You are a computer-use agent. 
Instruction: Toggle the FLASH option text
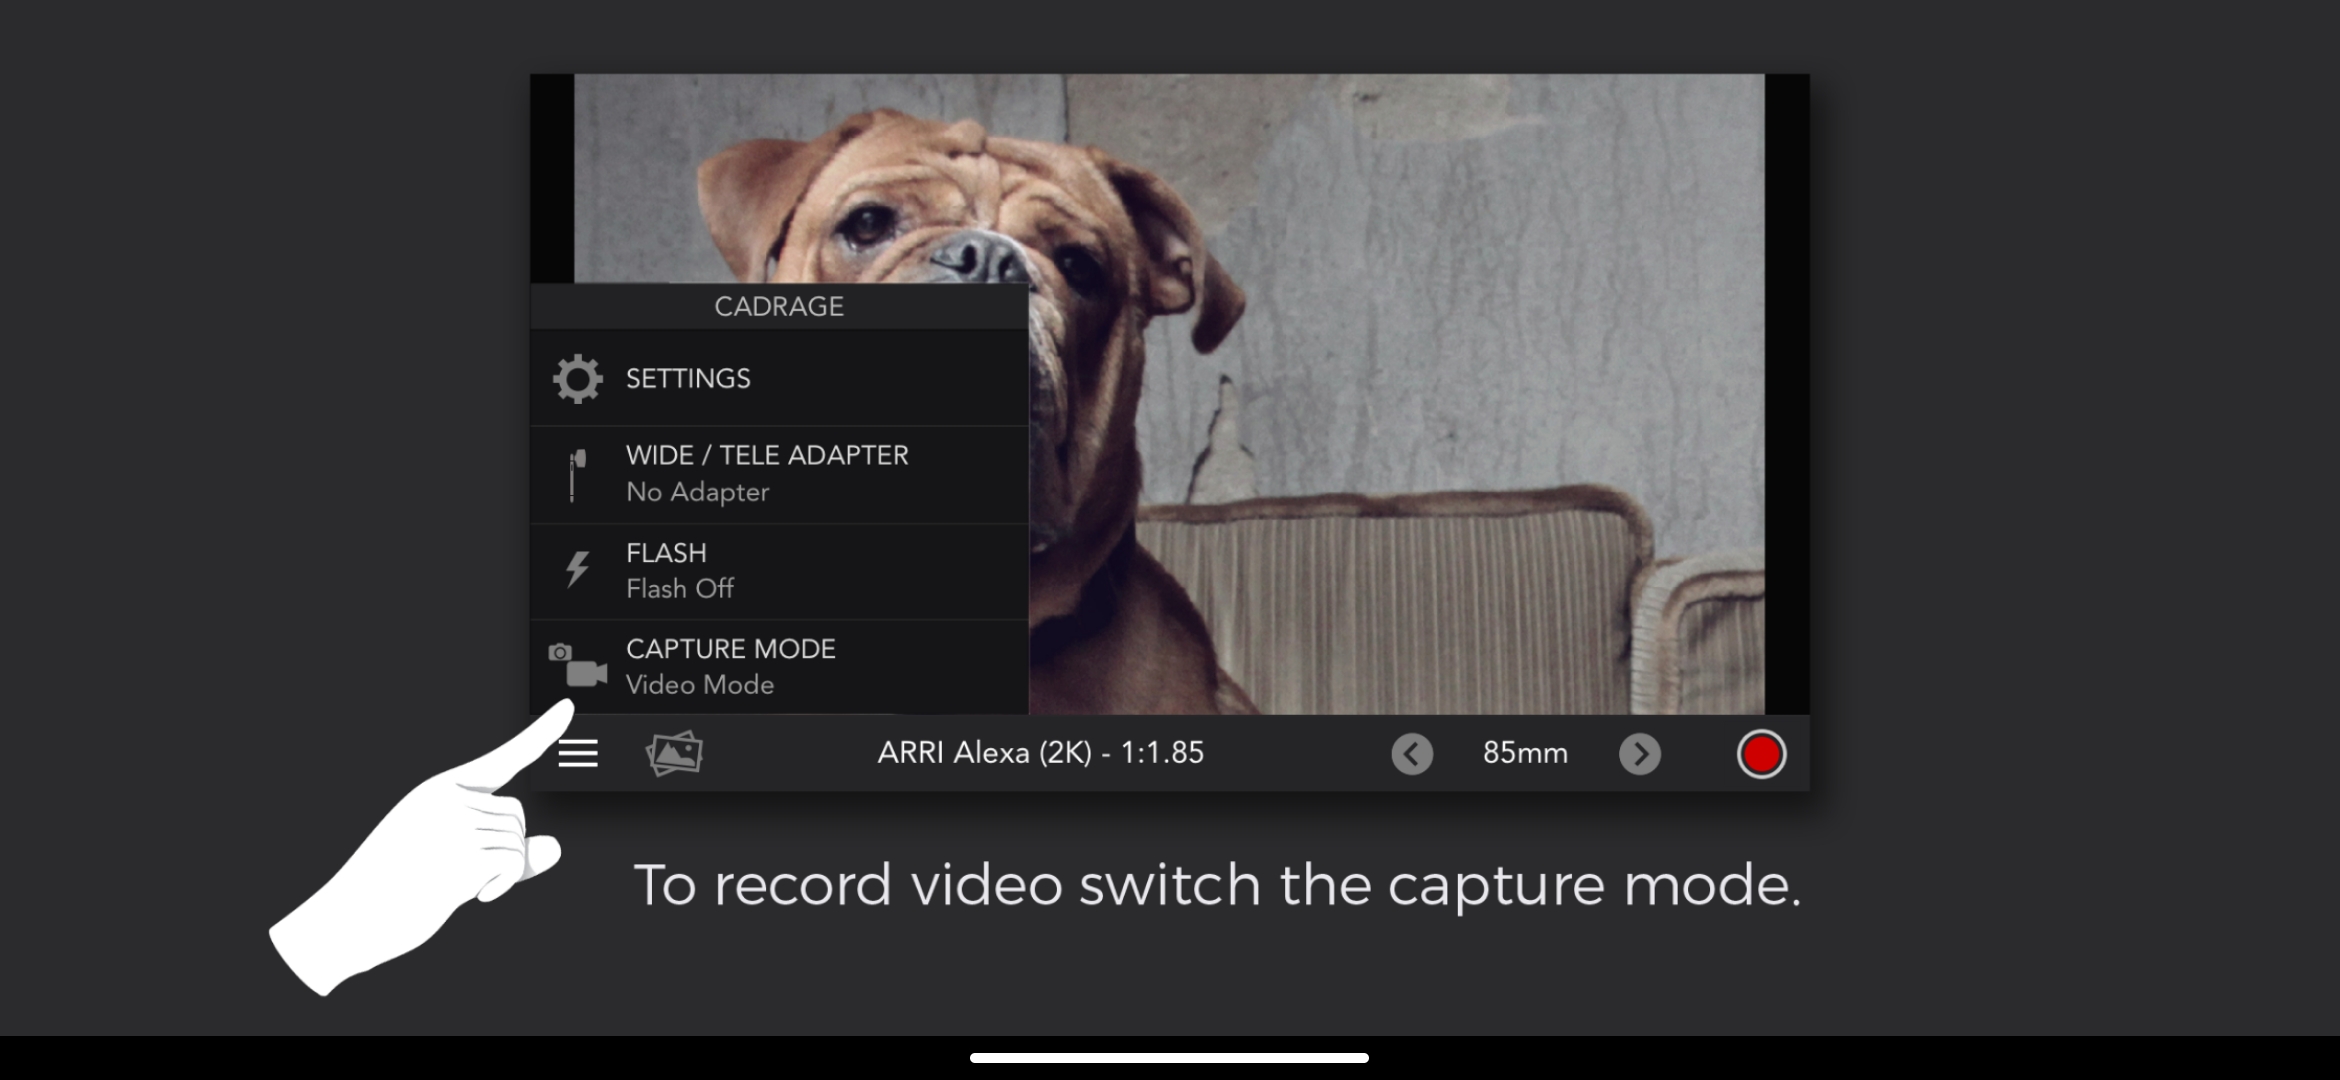tap(666, 553)
